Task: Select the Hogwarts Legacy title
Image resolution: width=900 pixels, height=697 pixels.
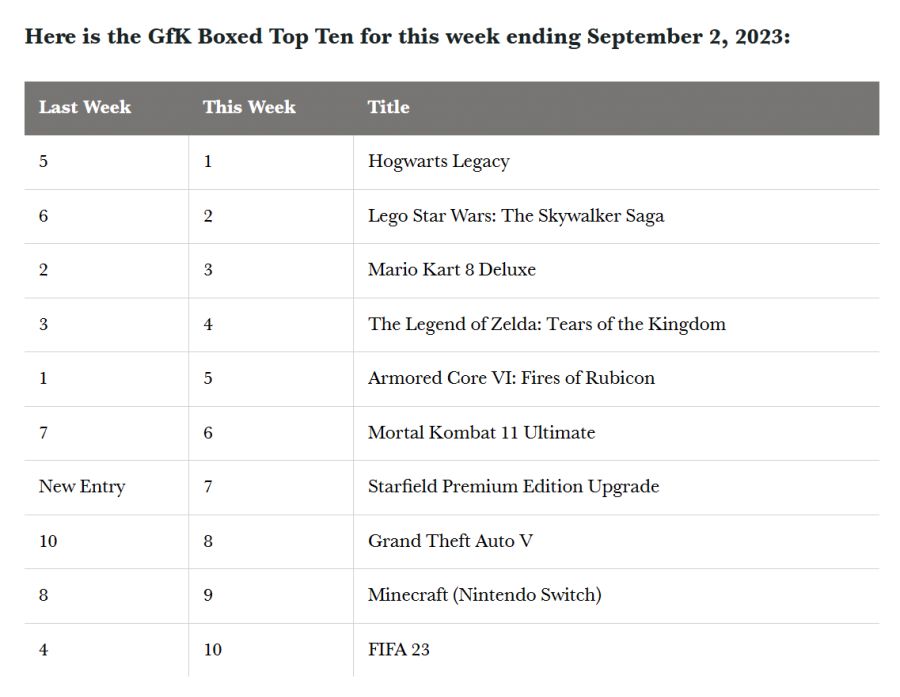Action: [438, 161]
